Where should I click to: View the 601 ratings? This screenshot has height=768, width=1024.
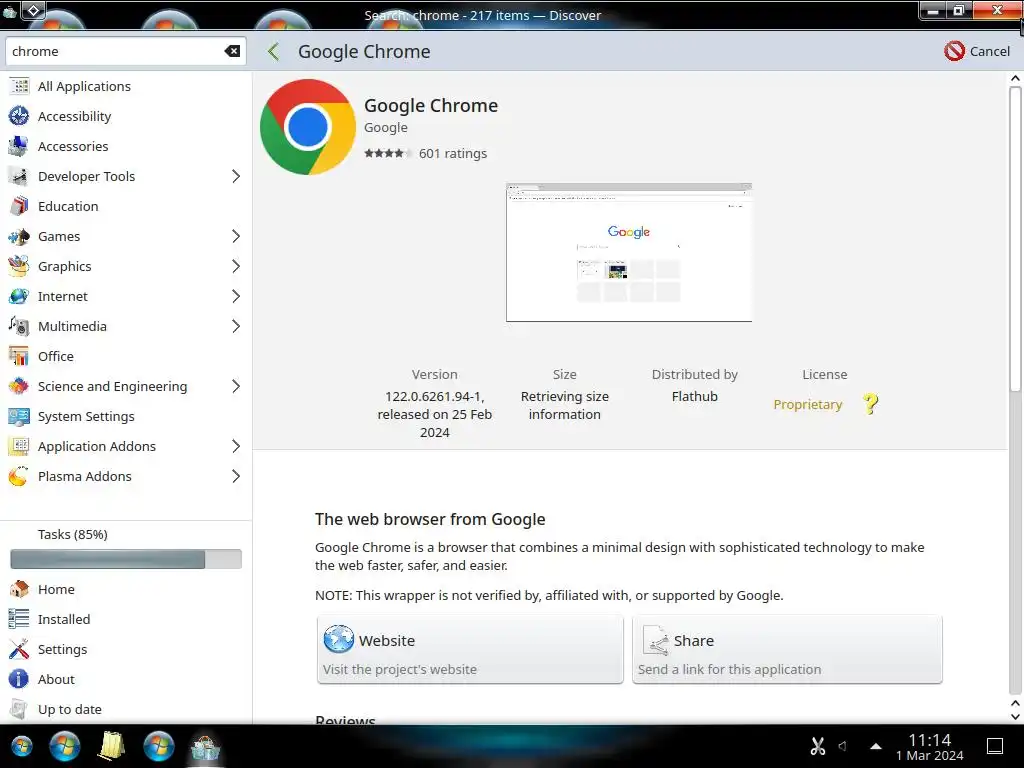453,153
